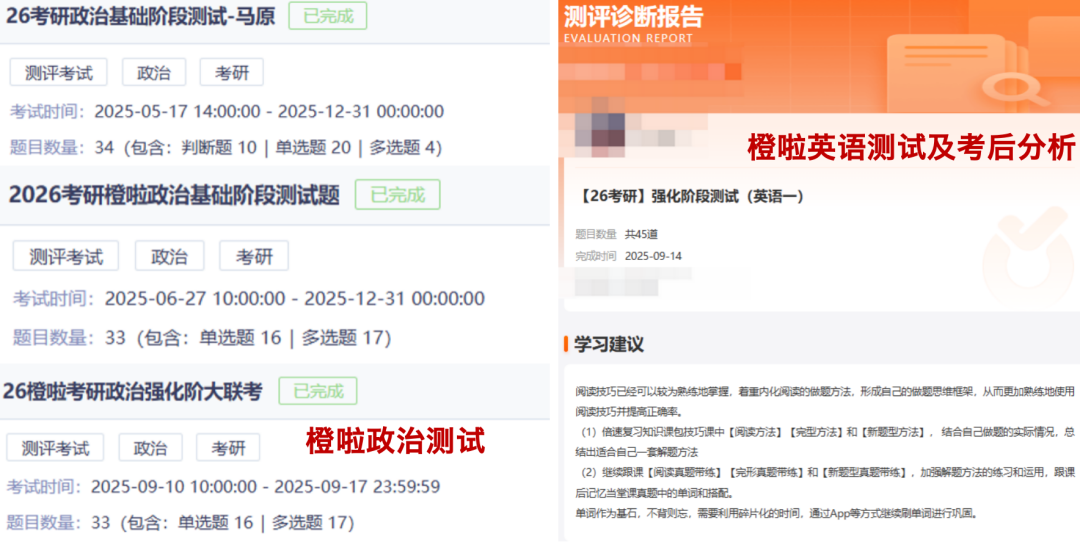Viewport: 1080px width, 542px height.
Task: Click report title 【26考研】强化阶段测试（英语一）
Action: point(693,197)
